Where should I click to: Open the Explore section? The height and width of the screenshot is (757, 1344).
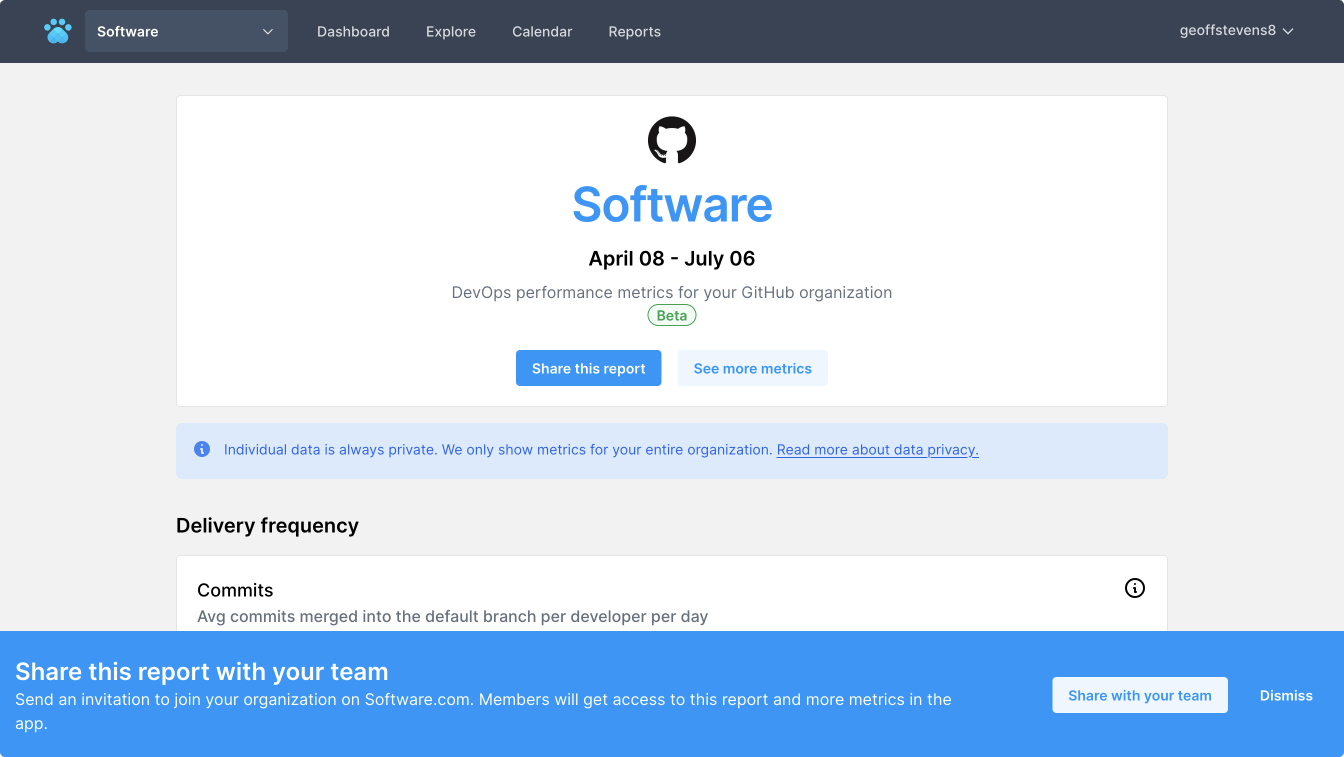(451, 32)
